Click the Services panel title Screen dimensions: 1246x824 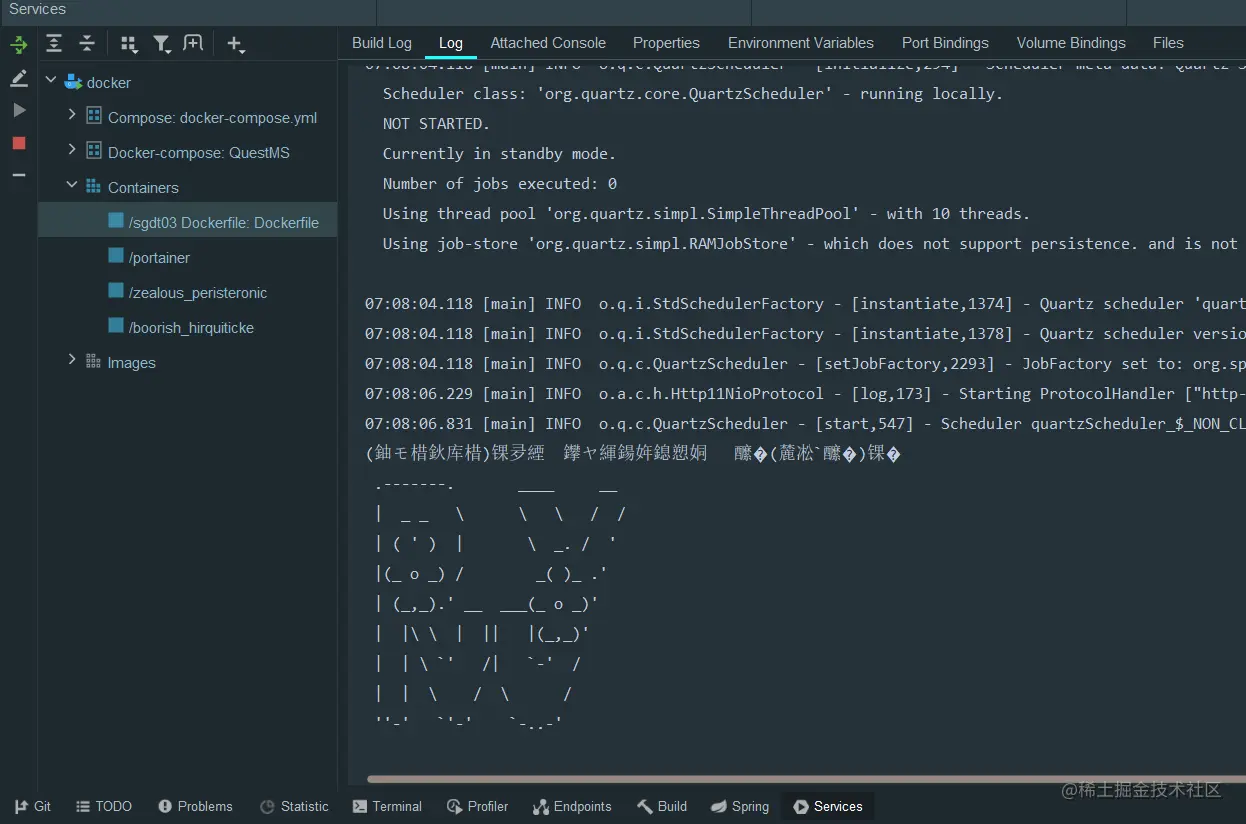37,9
